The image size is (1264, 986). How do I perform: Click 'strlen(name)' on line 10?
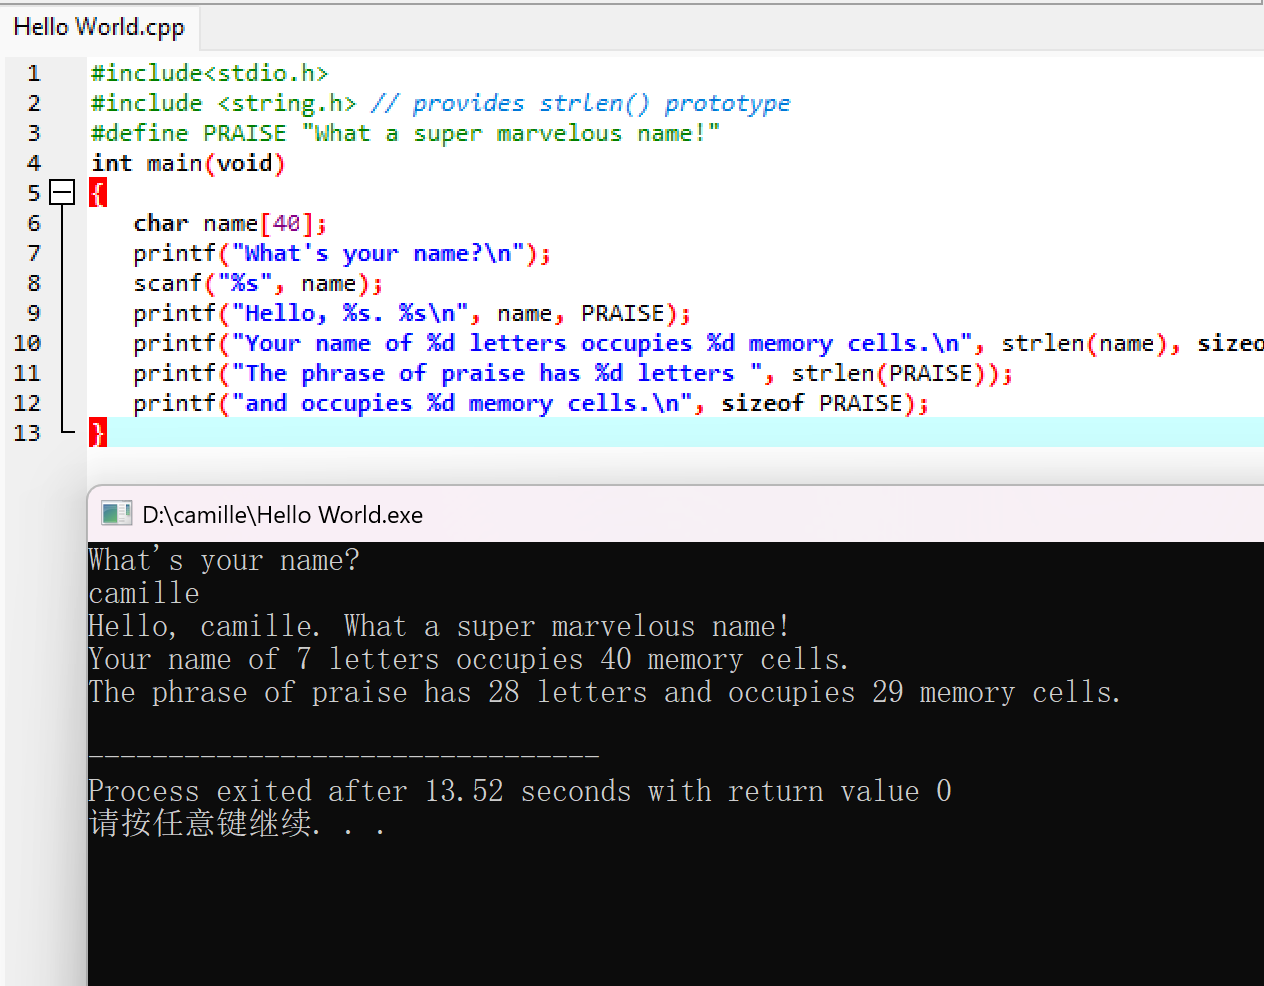coord(1084,343)
